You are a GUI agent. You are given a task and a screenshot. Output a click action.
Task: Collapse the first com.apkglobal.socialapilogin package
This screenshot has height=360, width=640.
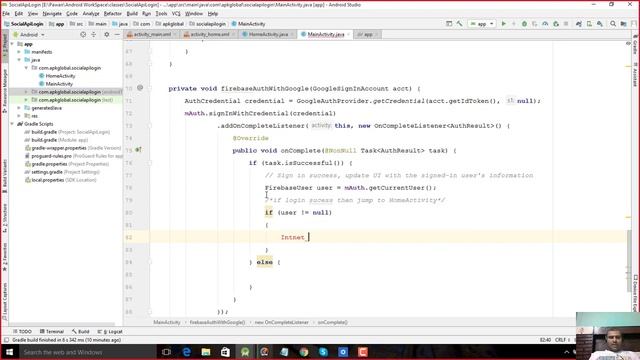point(26,68)
